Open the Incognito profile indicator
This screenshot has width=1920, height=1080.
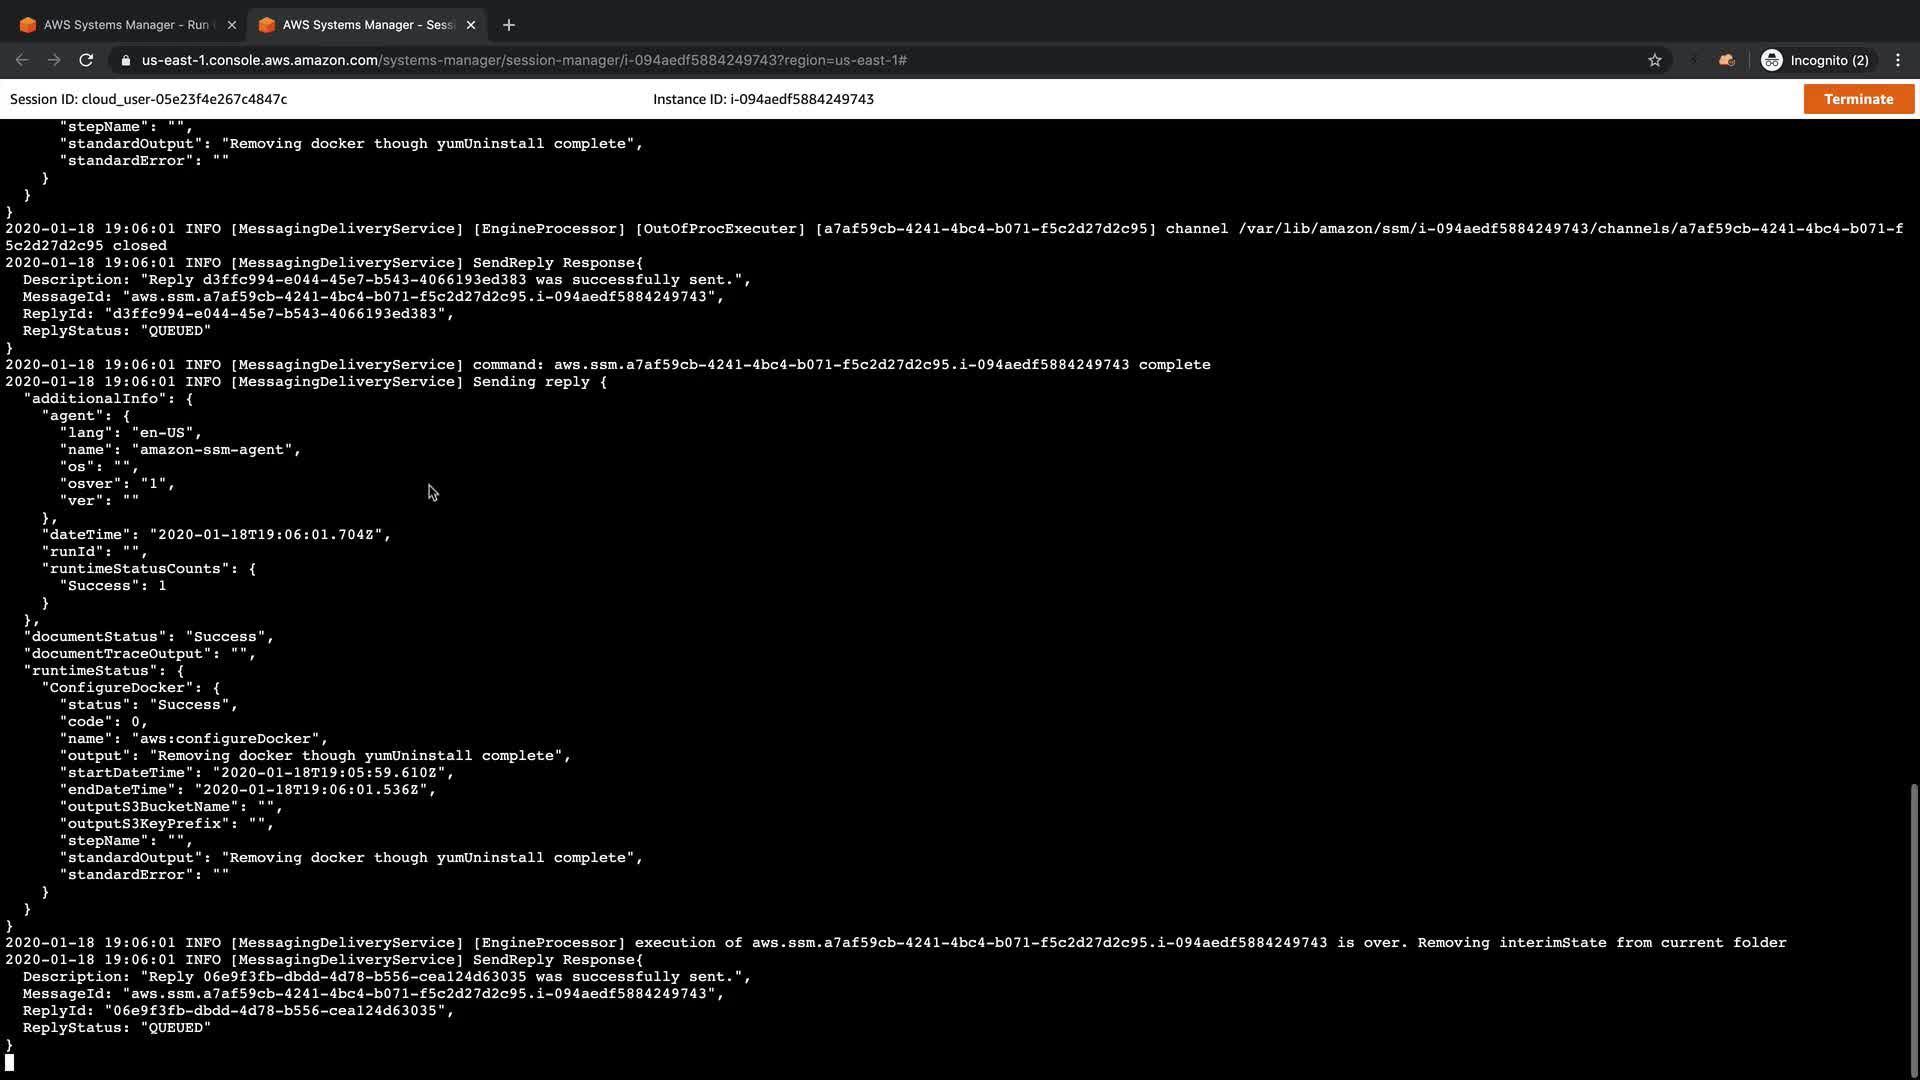1815,60
